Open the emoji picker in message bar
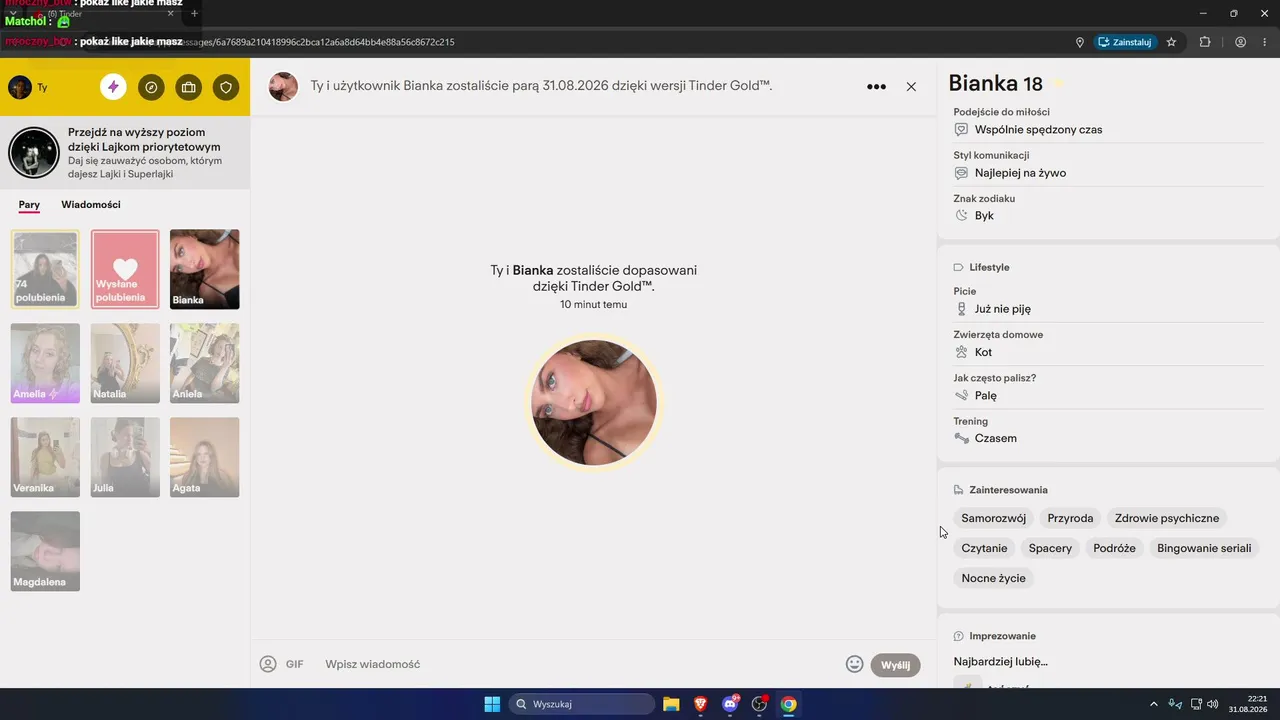Screen dimensions: 1280x720 (x=854, y=664)
